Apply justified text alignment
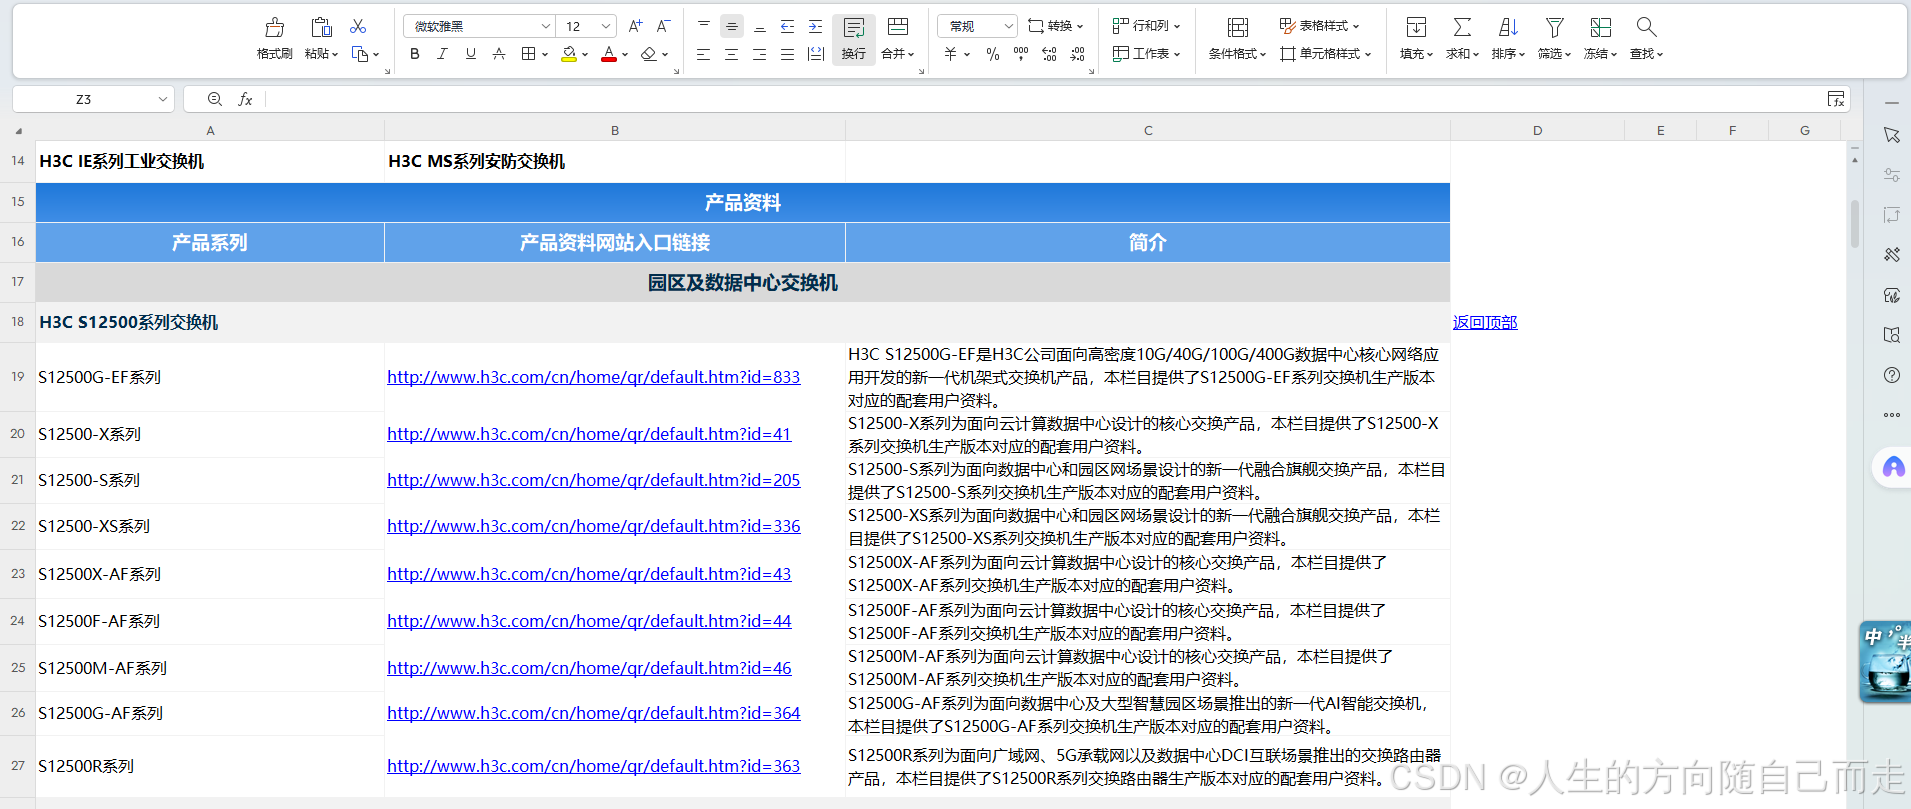The width and height of the screenshot is (1911, 809). 788,54
